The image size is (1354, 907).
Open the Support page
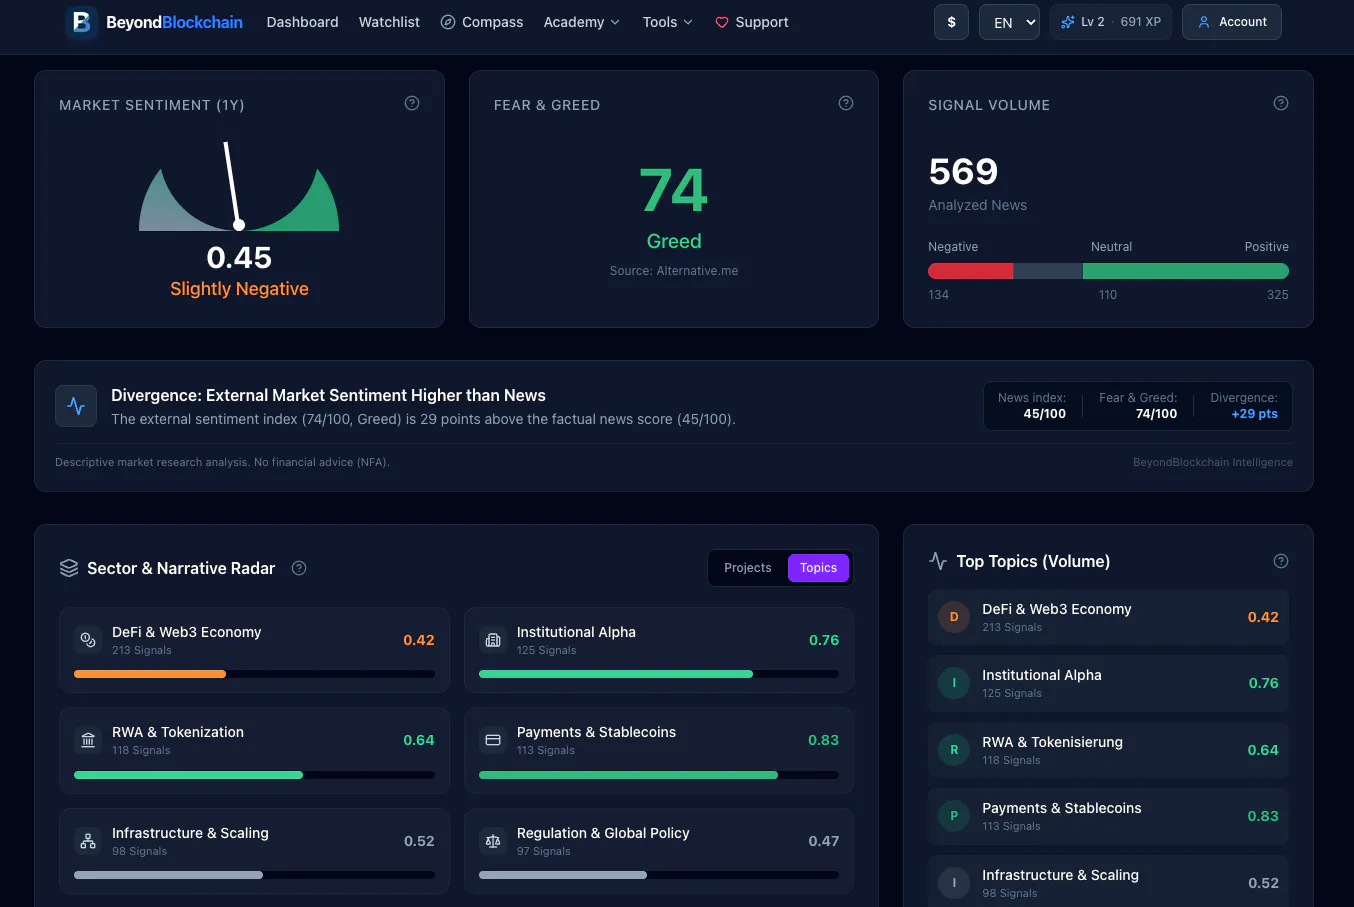[752, 22]
